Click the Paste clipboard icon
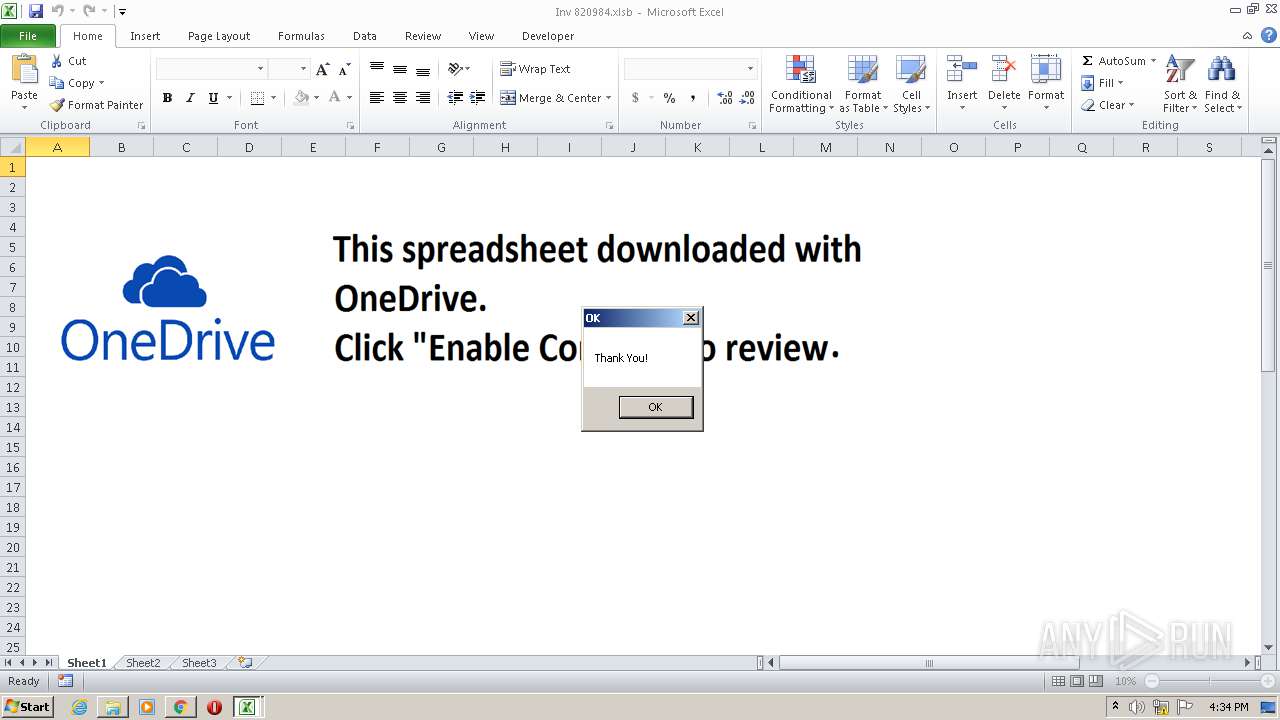The height and width of the screenshot is (720, 1280). [24, 70]
